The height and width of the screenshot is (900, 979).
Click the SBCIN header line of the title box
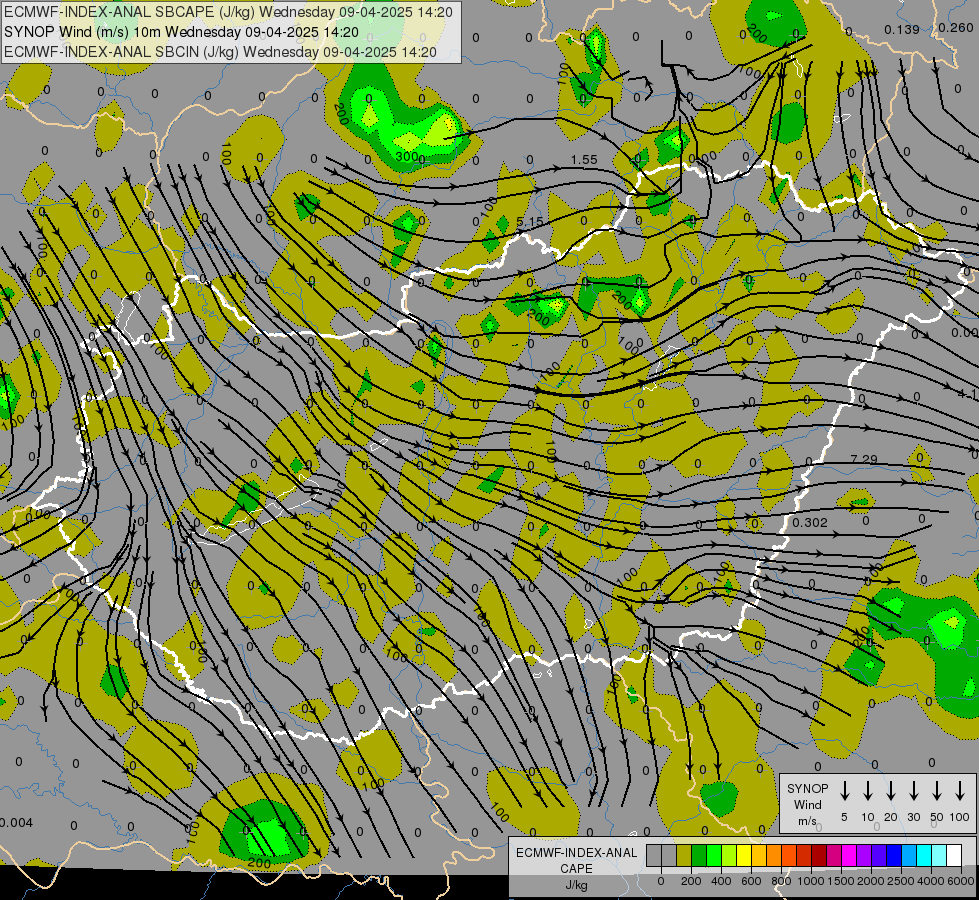[x=220, y=52]
